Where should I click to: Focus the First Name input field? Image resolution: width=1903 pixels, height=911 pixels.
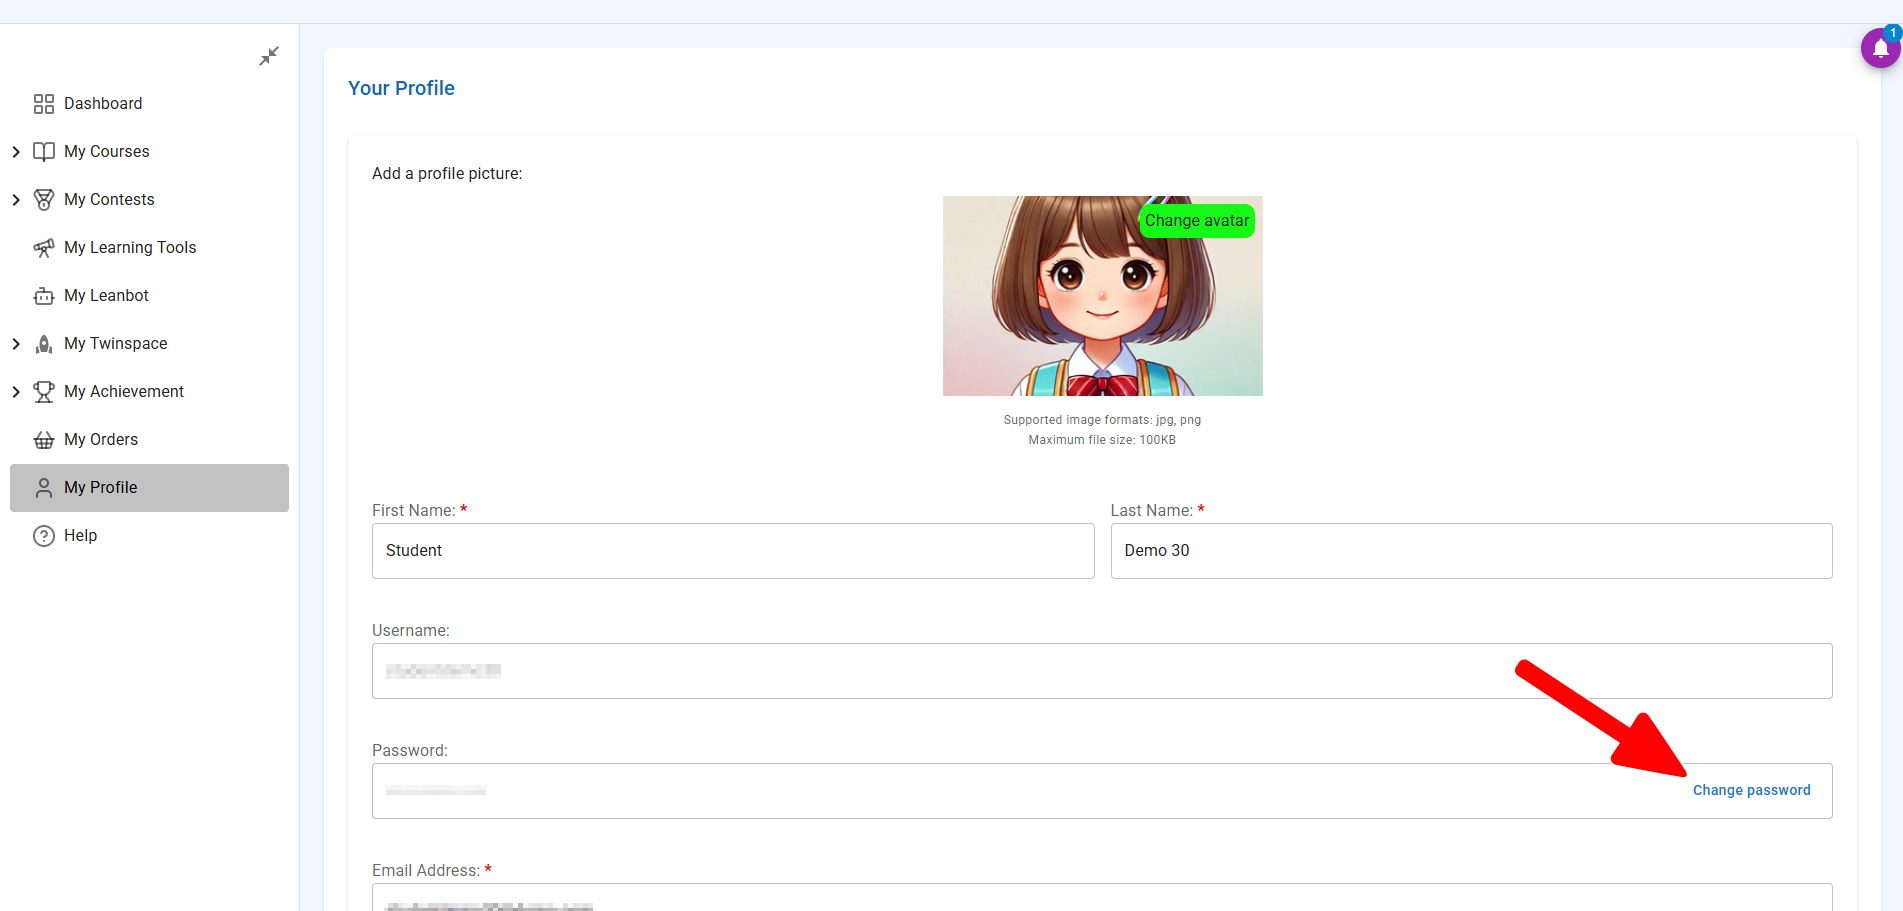(x=732, y=551)
